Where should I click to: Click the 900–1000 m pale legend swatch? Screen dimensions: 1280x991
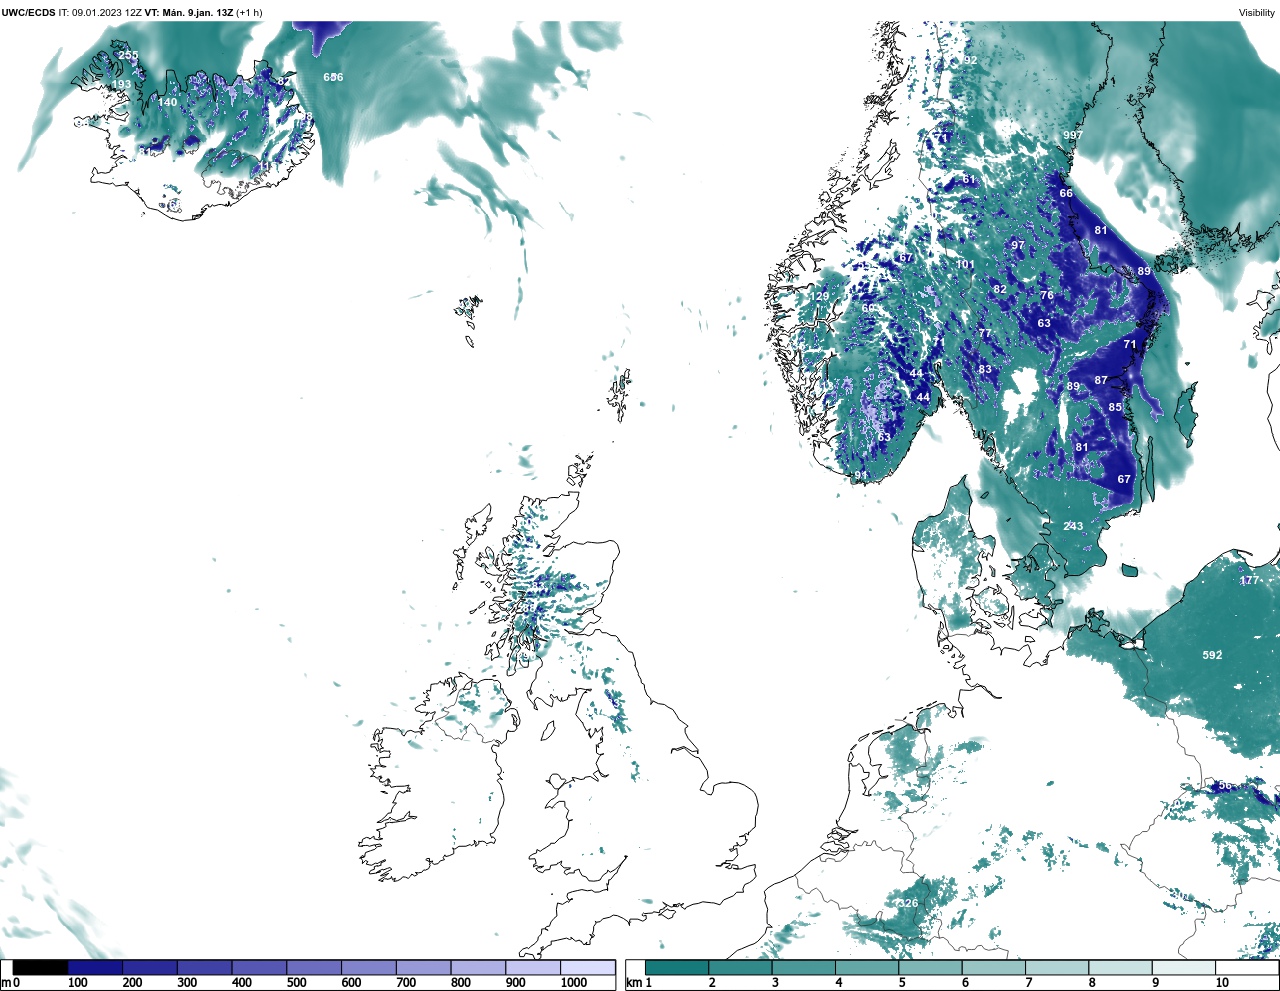[x=532, y=967]
